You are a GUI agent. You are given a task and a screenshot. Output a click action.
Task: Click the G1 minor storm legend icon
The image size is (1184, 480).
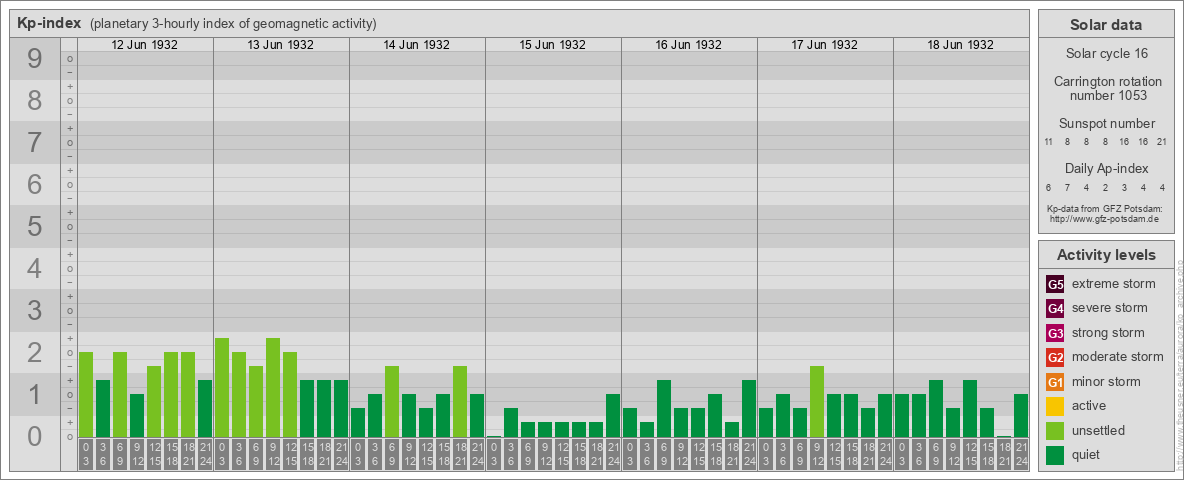1056,382
